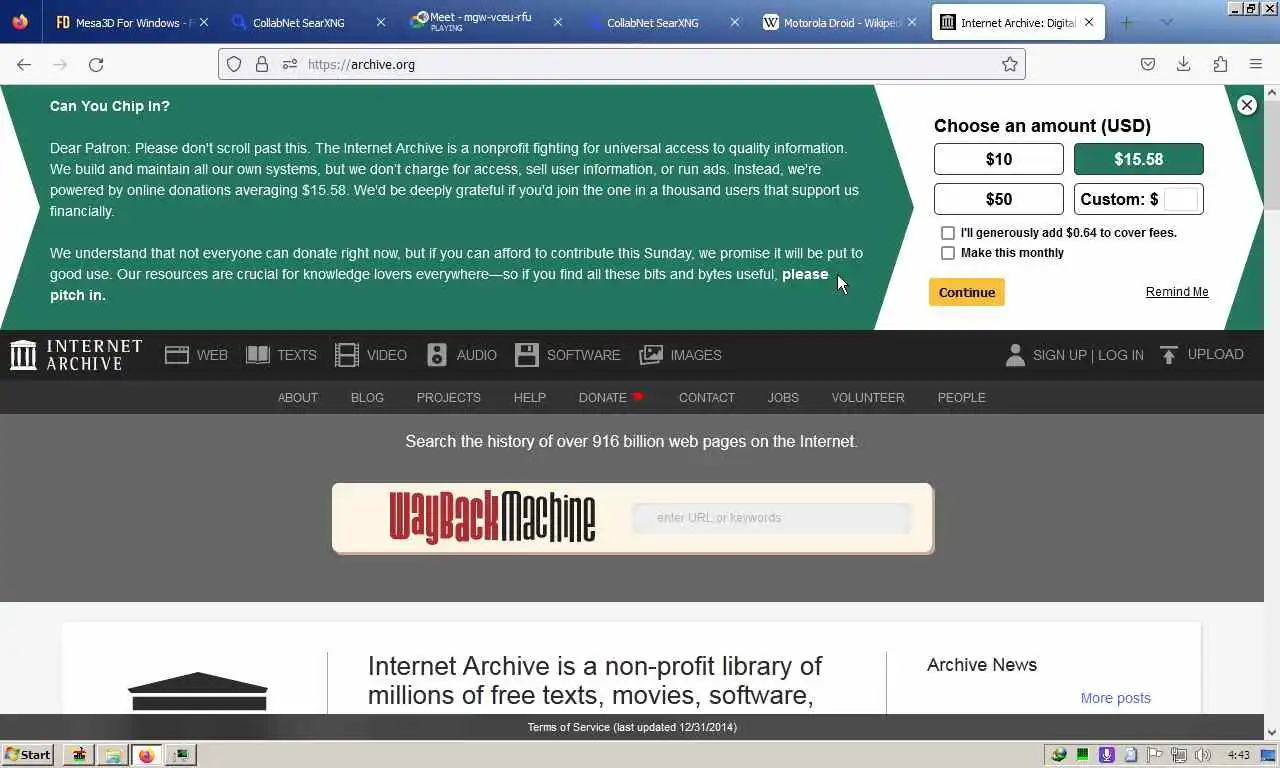Open the Firefox hamburger application menu
Image resolution: width=1280 pixels, height=768 pixels.
point(1256,64)
